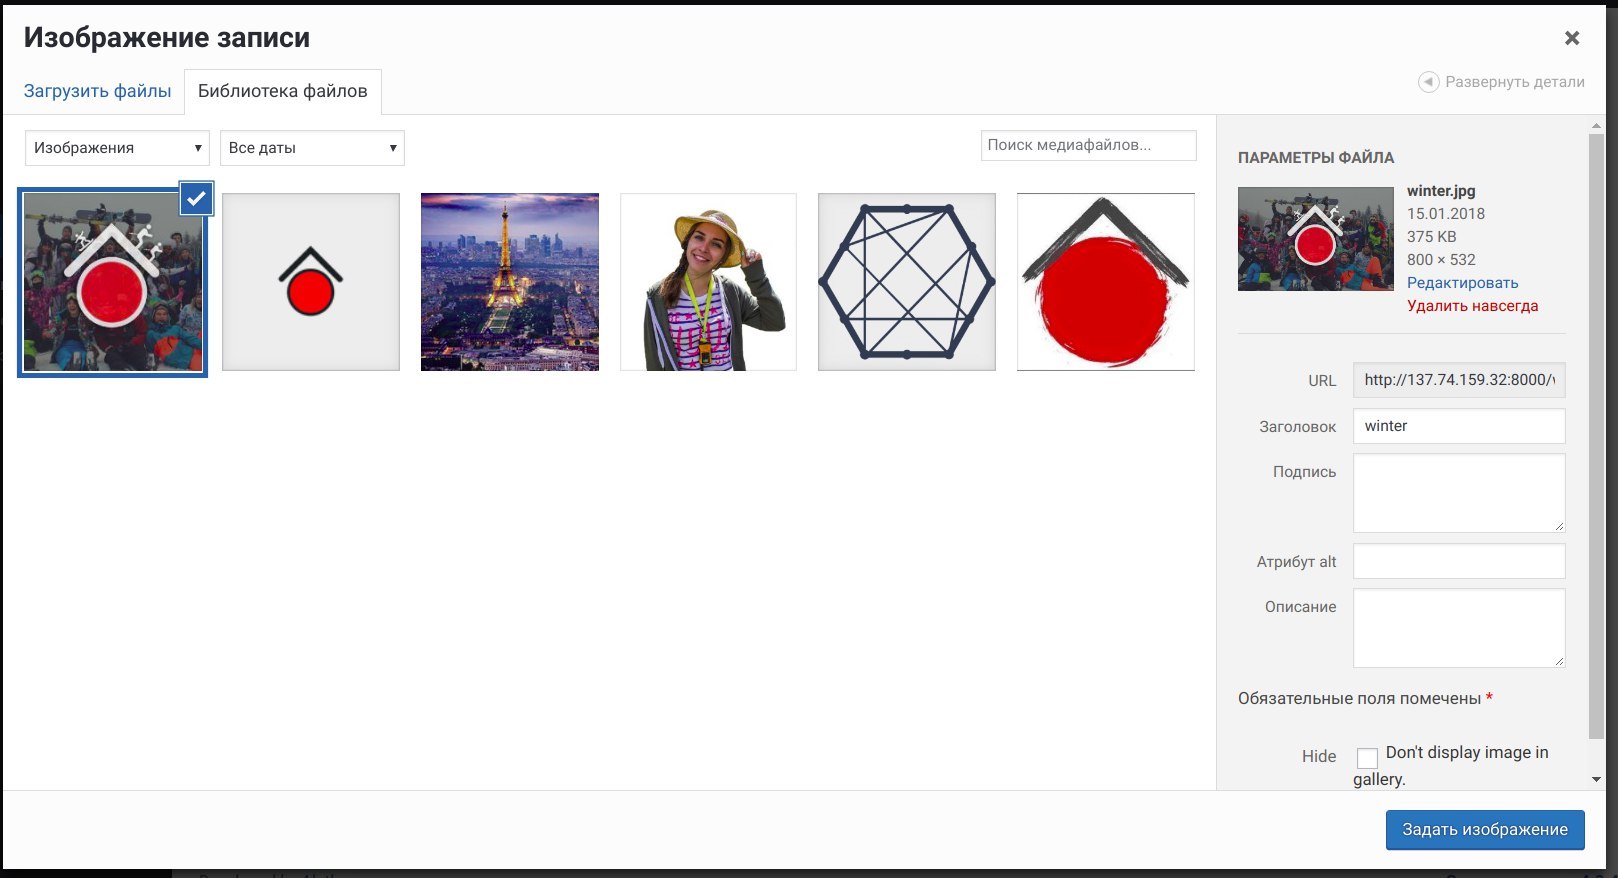1618x878 pixels.
Task: Click the Редактировать link
Action: point(1462,283)
